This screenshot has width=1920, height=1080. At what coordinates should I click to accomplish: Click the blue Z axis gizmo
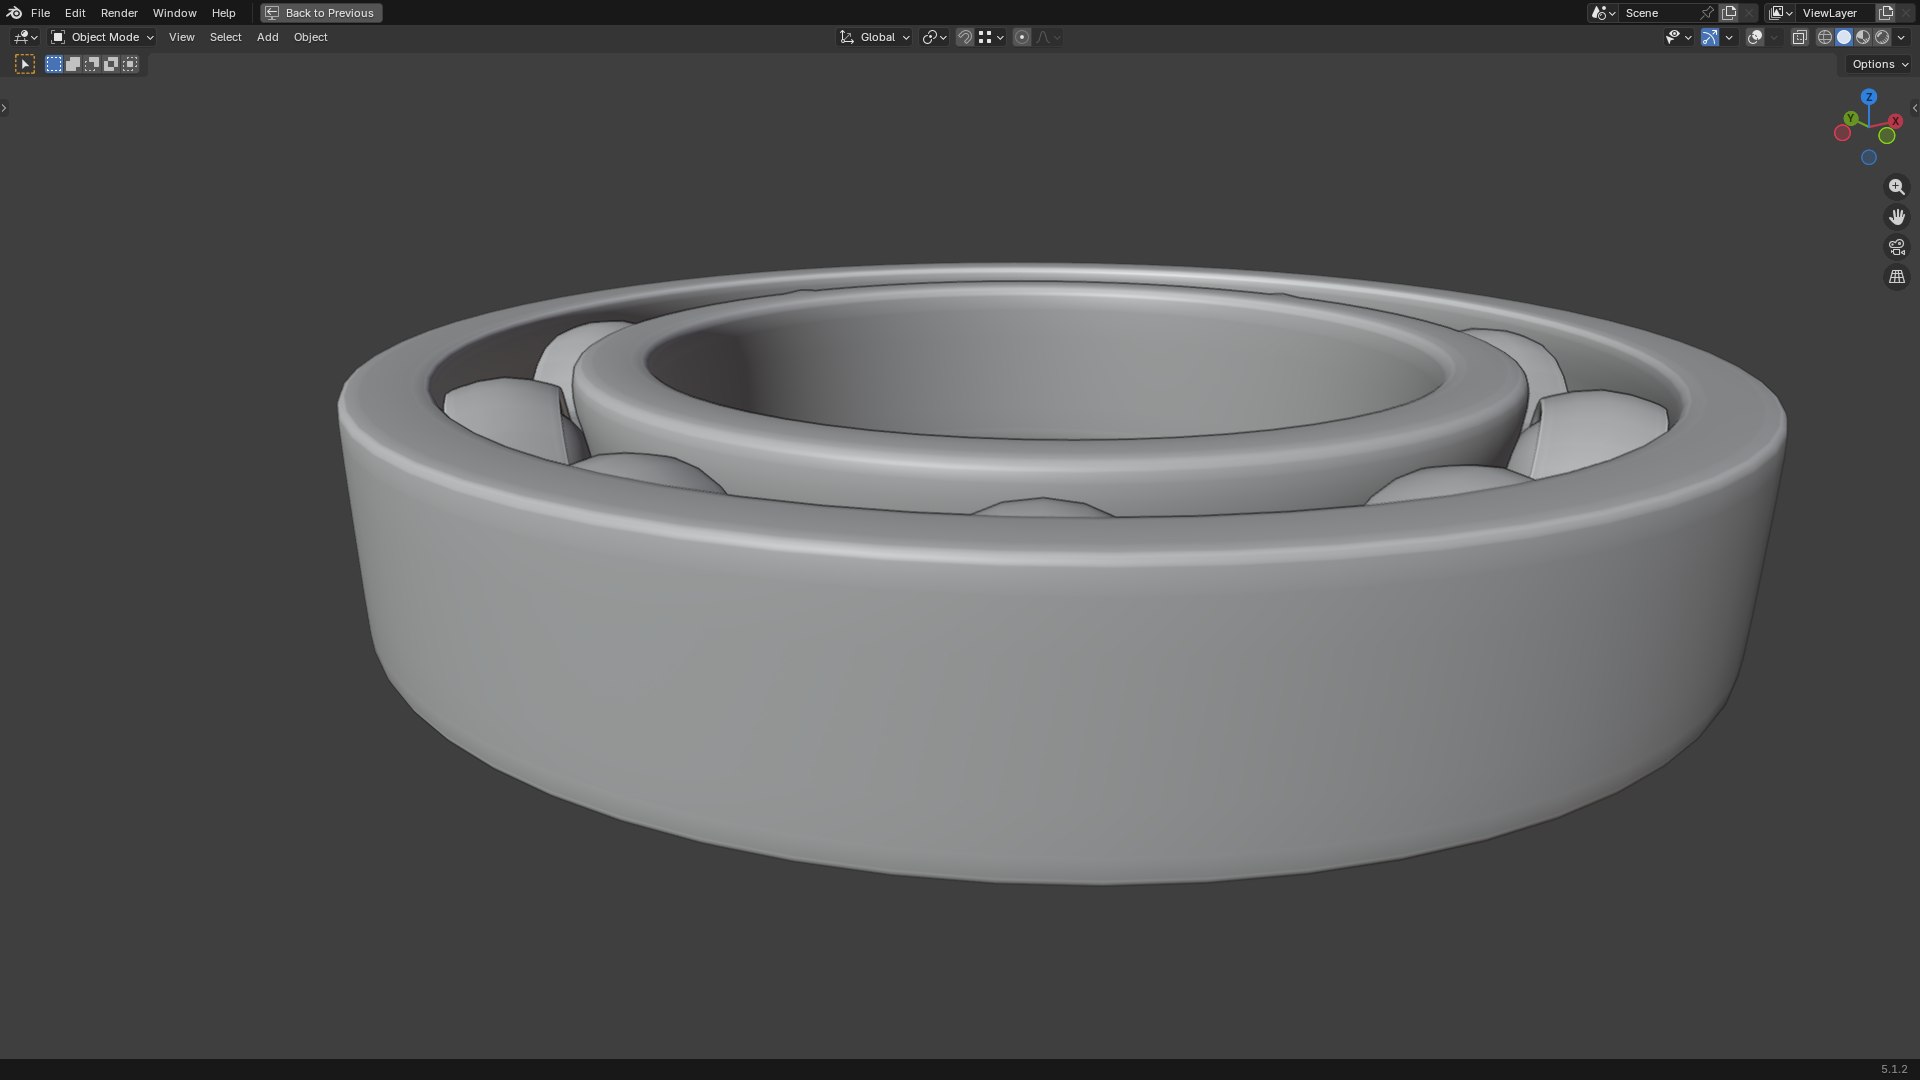[x=1869, y=97]
